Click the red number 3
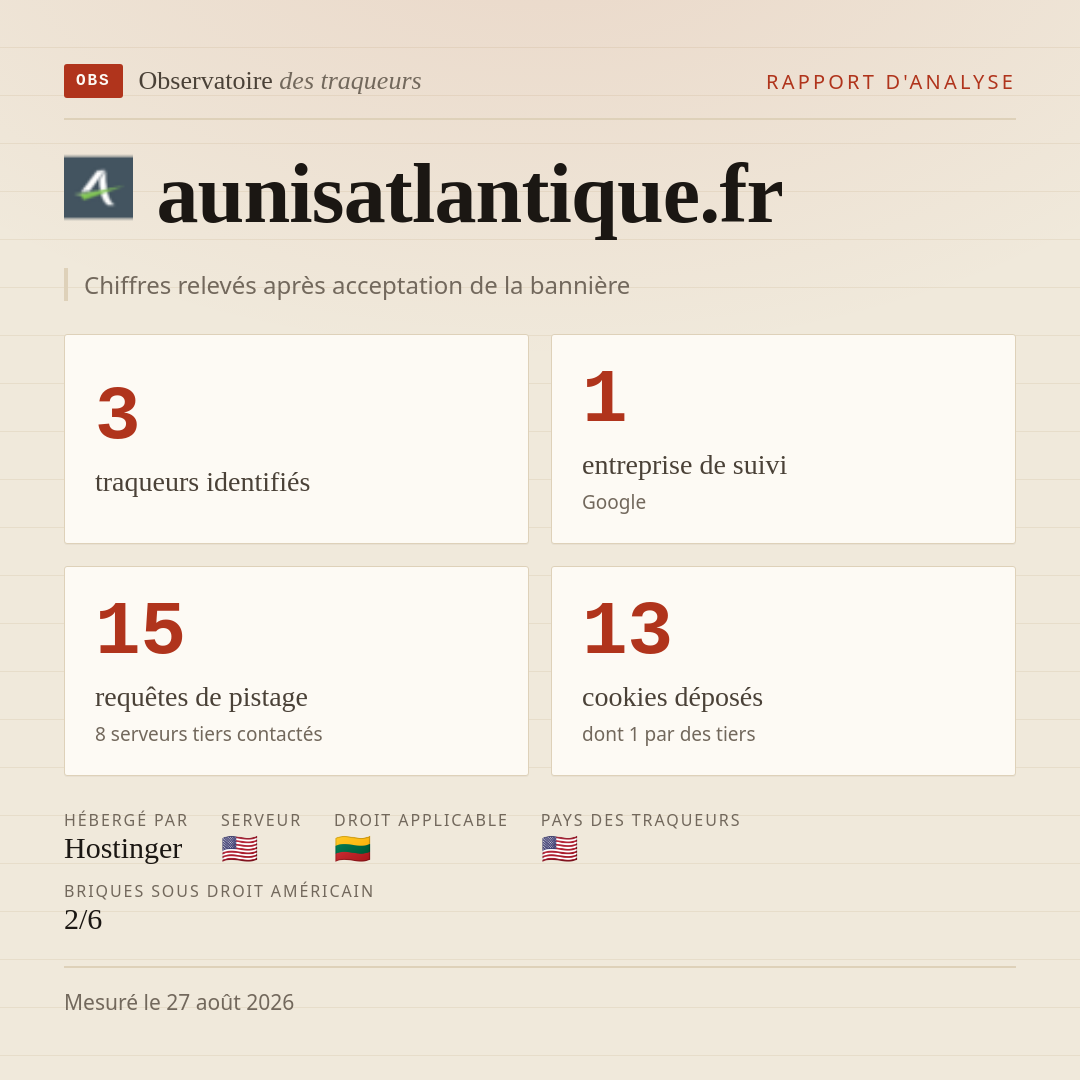Screen dimensions: 1080x1080 coord(118,414)
